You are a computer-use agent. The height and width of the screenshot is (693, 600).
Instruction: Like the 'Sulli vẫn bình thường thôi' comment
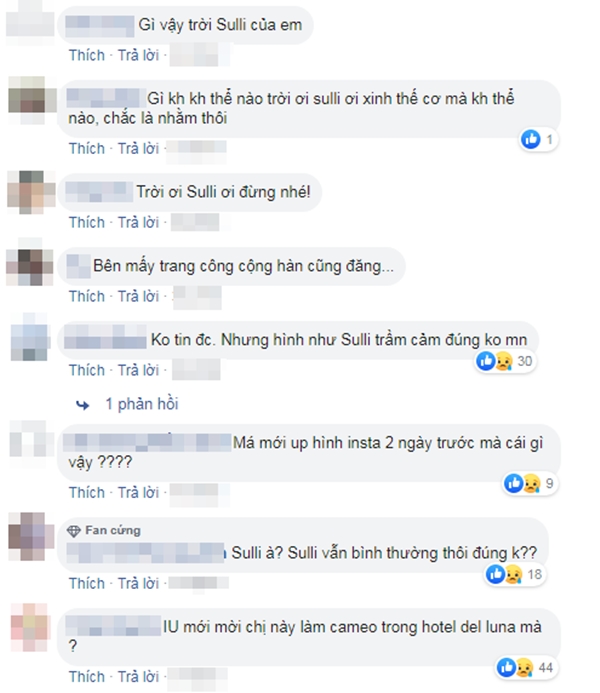click(x=87, y=583)
